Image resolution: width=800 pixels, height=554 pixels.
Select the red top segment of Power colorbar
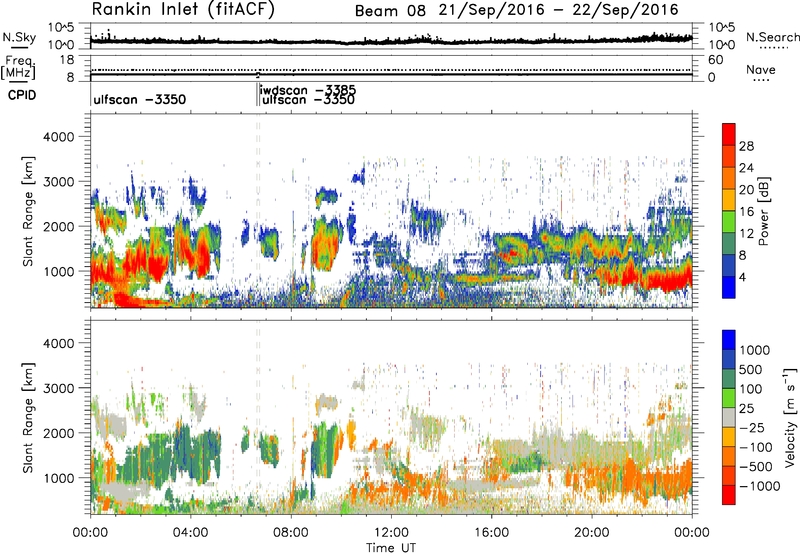pyautogui.click(x=729, y=134)
